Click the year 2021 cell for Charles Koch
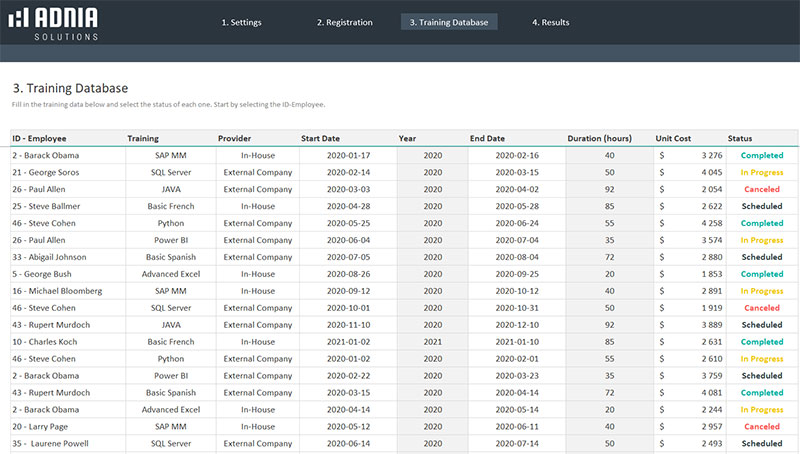 coord(432,342)
